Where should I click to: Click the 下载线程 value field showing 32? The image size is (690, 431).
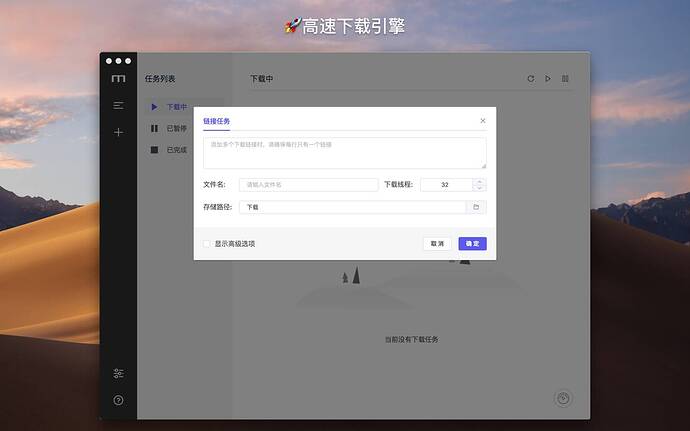click(446, 185)
